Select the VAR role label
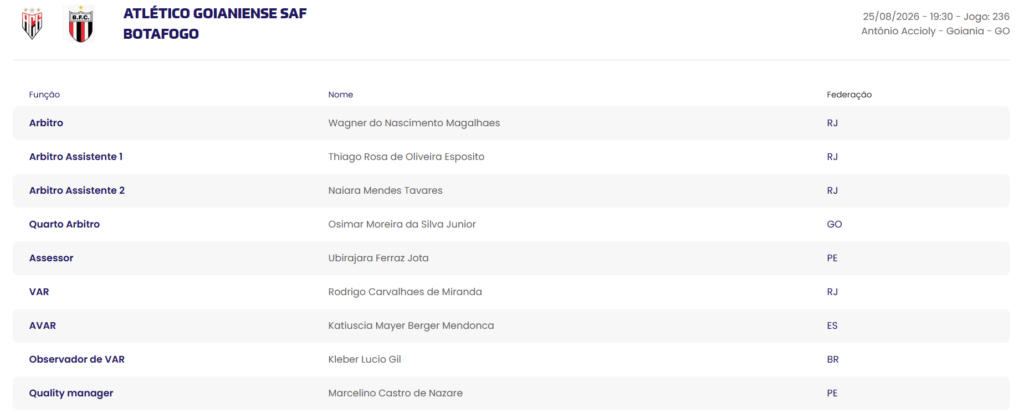Screen dimensions: 1024x413 tap(39, 292)
